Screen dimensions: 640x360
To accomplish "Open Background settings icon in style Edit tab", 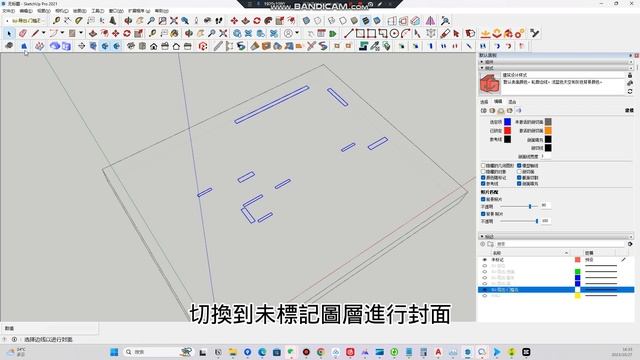I will tap(501, 111).
